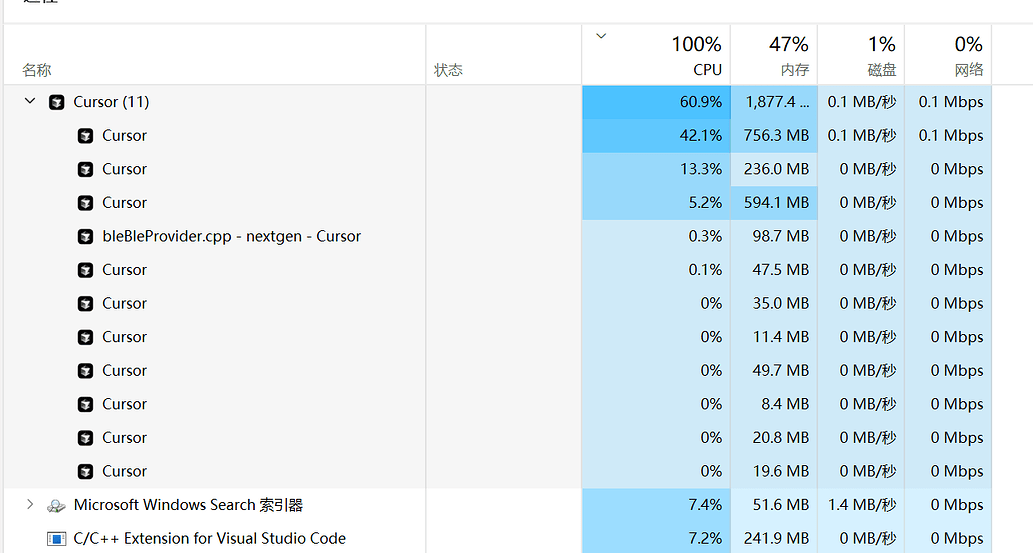The width and height of the screenshot is (1033, 553).
Task: Collapse the Cursor (11) process group
Action: (30, 101)
